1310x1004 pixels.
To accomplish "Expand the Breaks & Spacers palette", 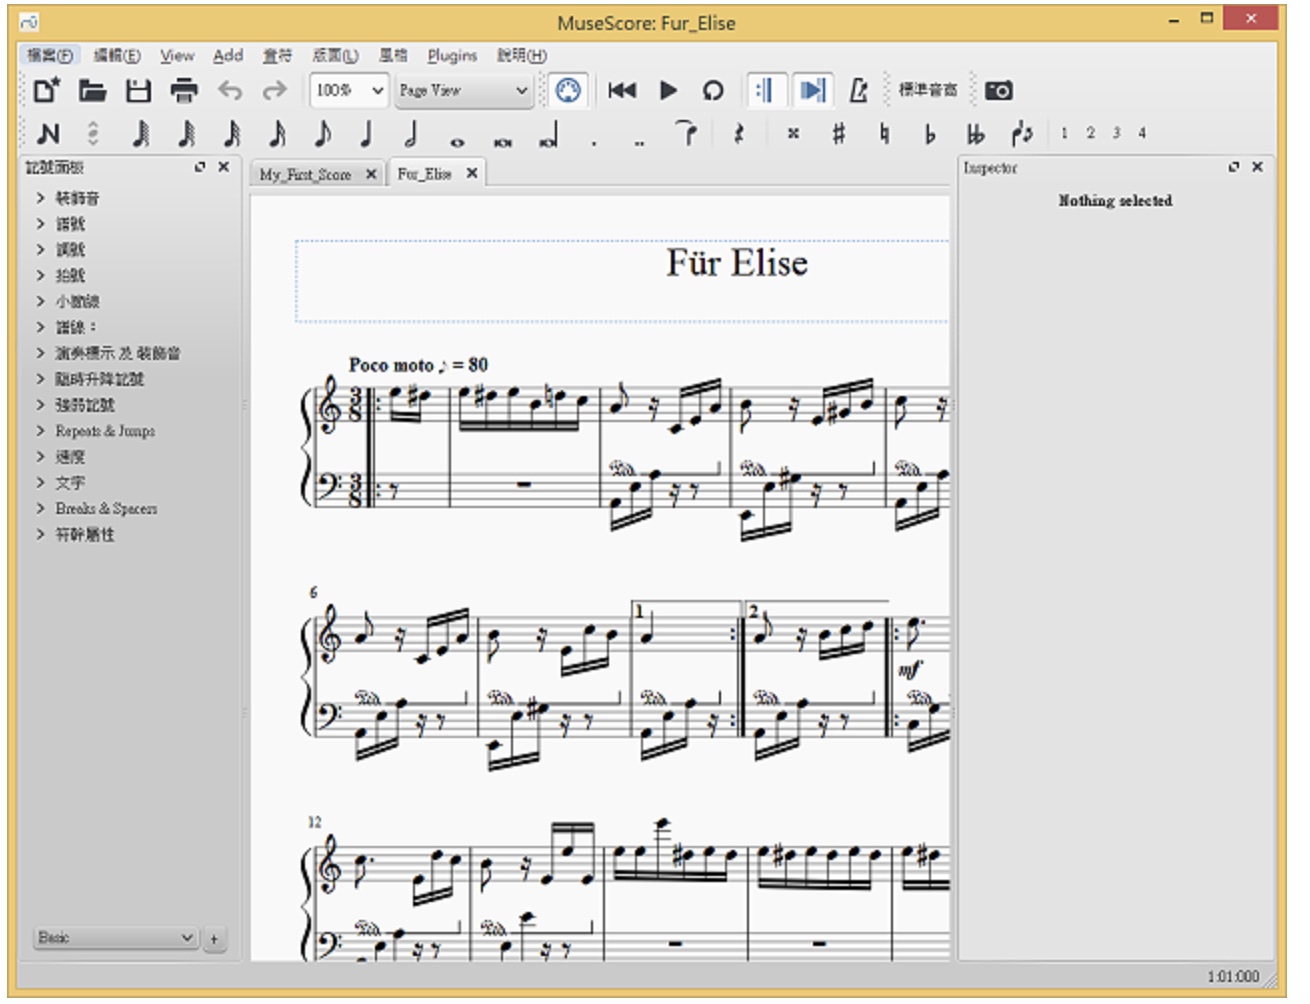I will click(x=106, y=509).
